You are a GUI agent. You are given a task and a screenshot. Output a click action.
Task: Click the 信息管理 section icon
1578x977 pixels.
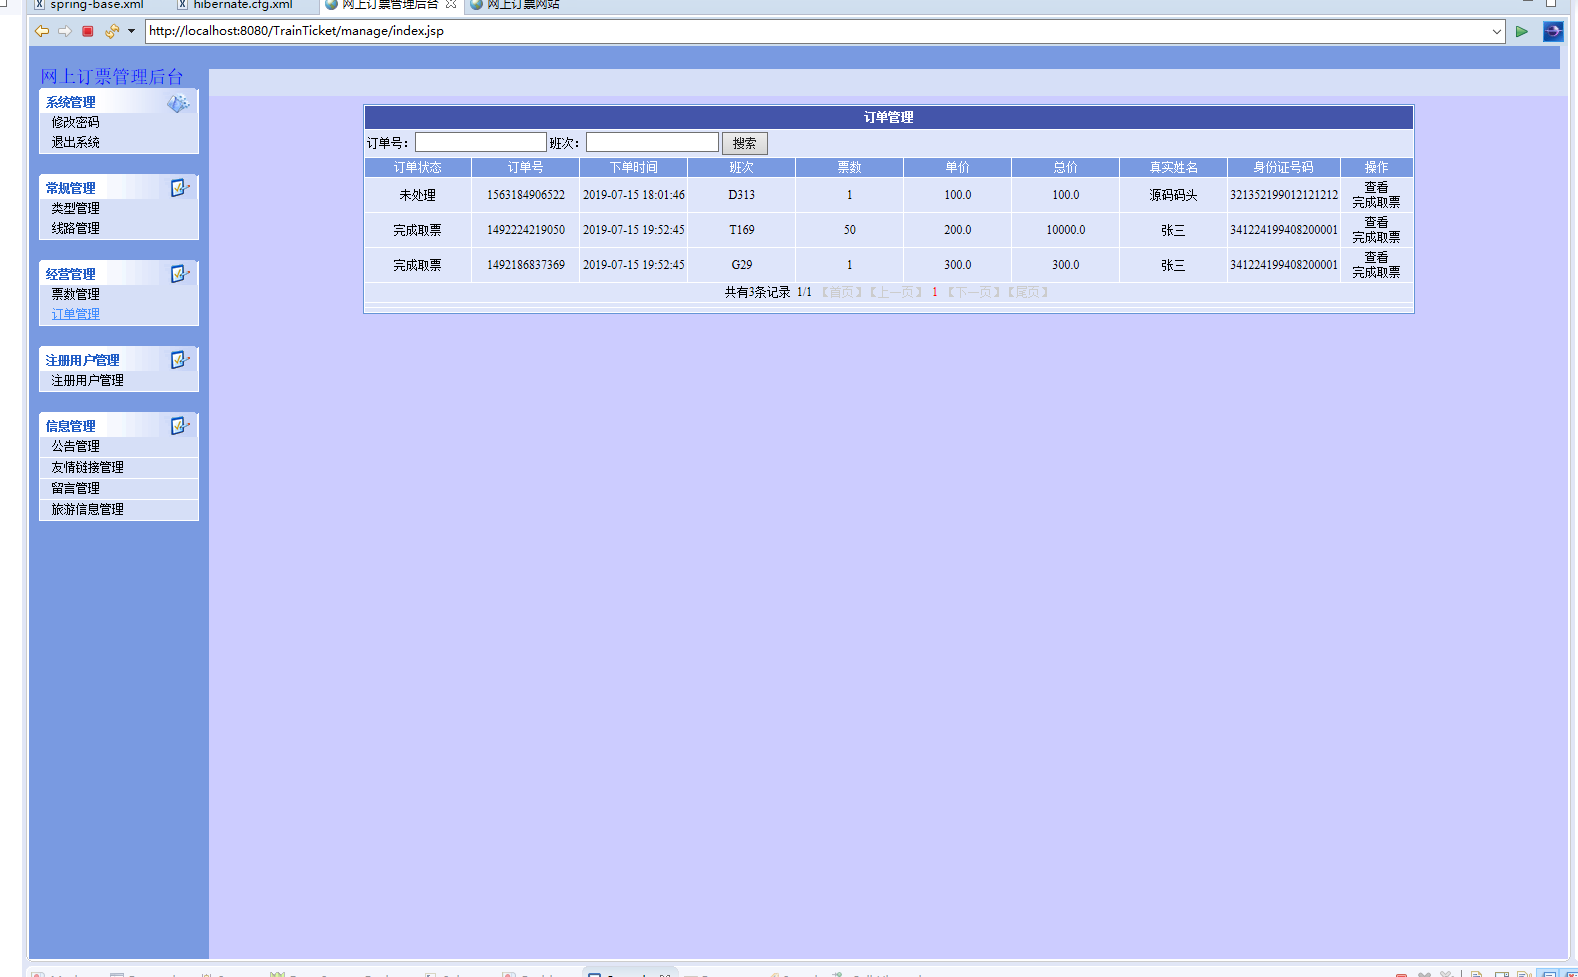tap(180, 426)
